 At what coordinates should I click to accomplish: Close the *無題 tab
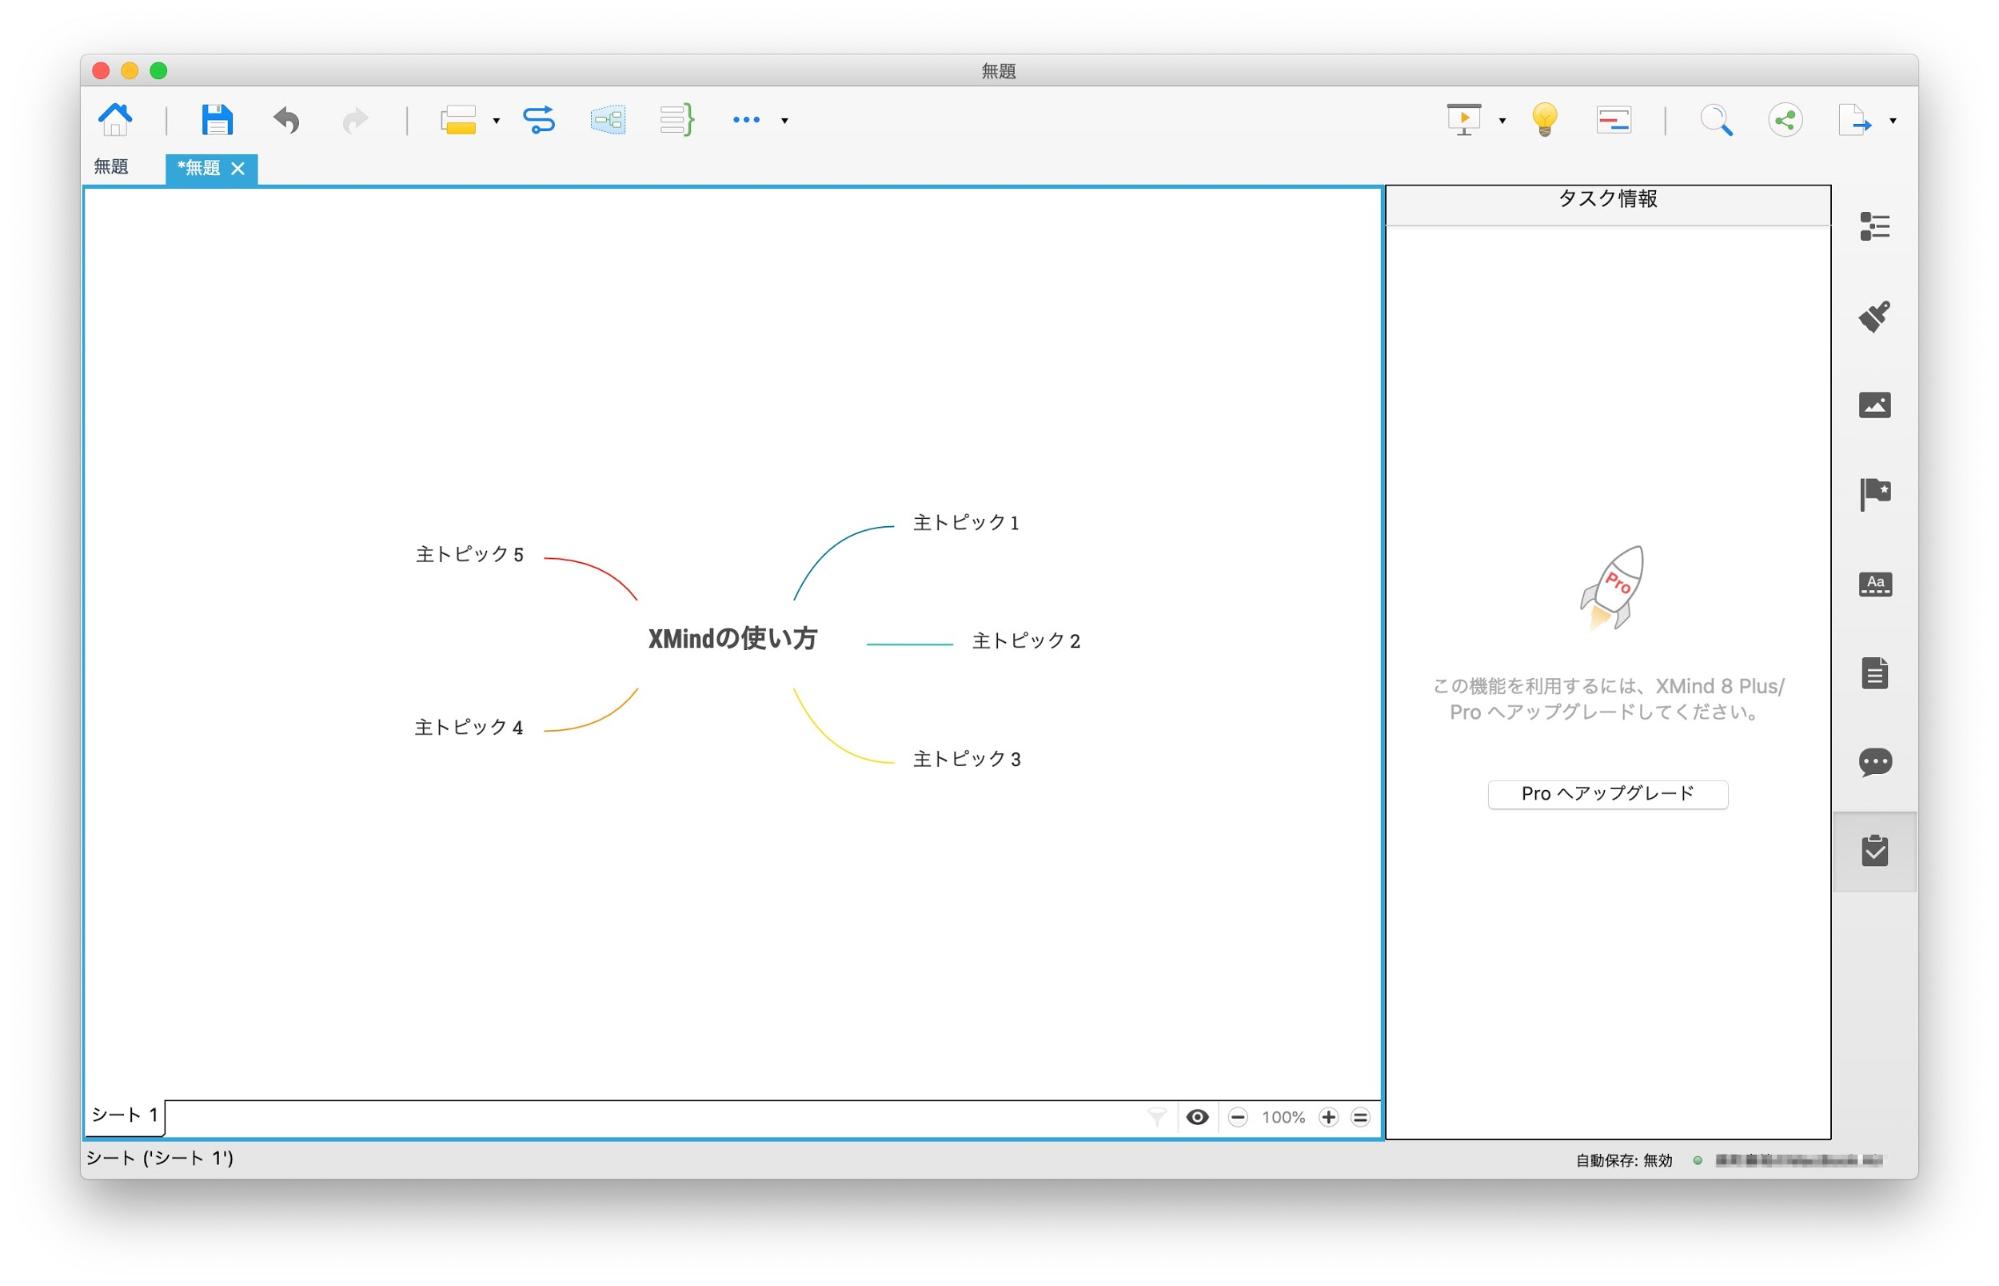pos(238,168)
